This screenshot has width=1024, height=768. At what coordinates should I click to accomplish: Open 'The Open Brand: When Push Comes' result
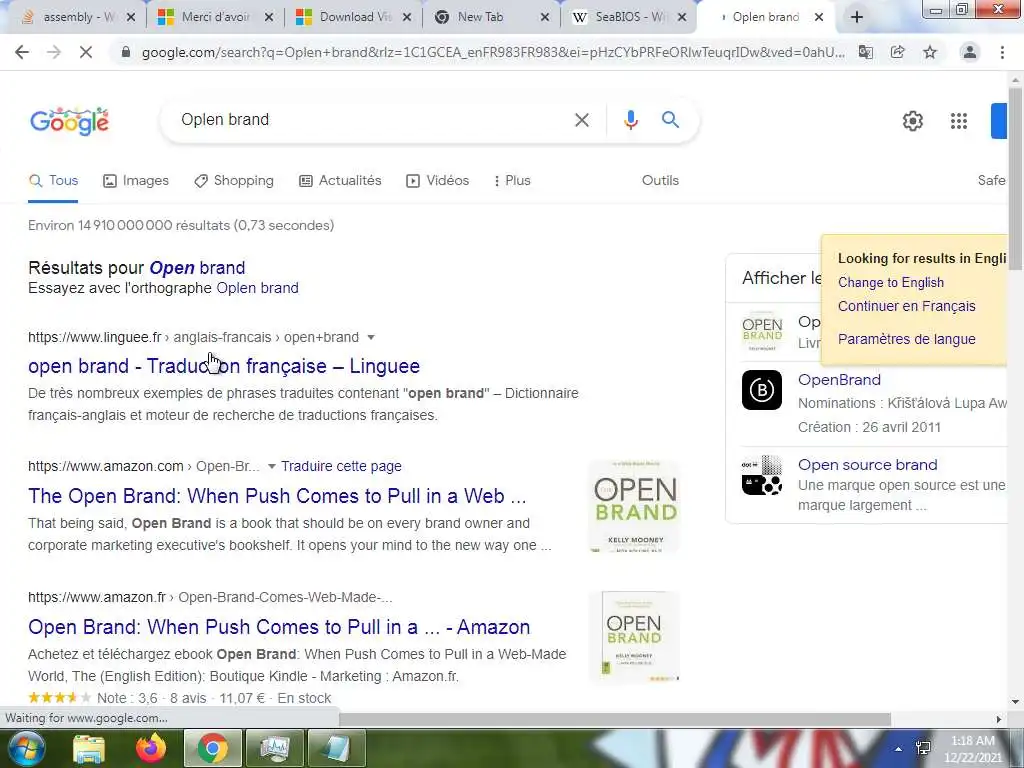click(x=277, y=496)
